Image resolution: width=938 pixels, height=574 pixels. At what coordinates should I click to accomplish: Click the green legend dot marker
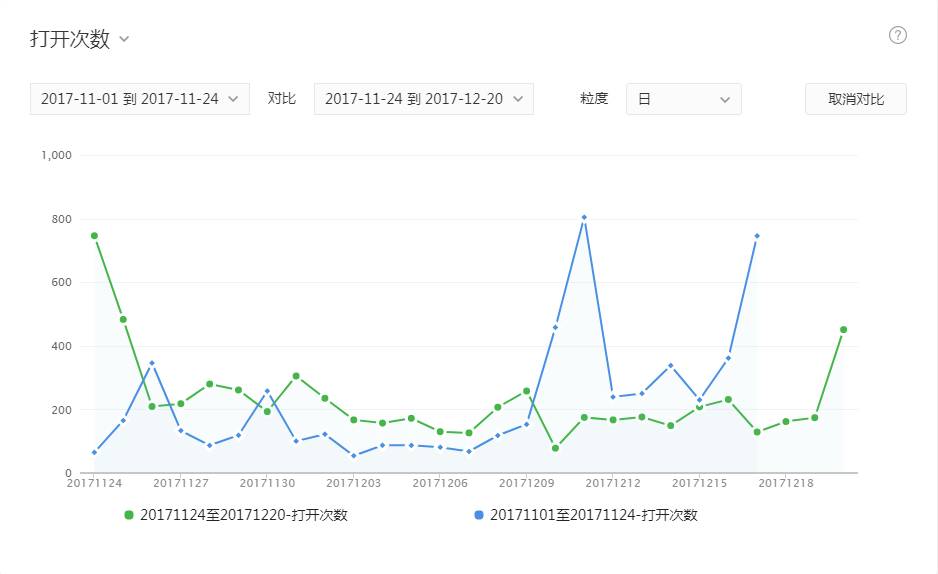coord(129,515)
